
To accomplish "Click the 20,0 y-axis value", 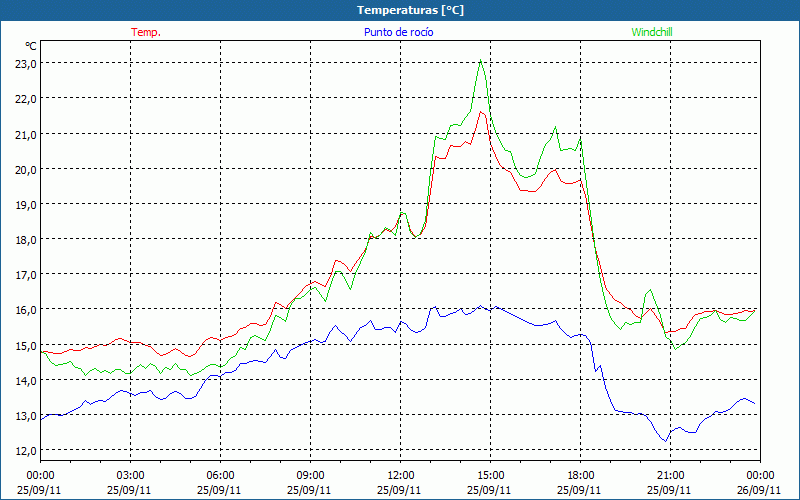I will (x=27, y=169).
